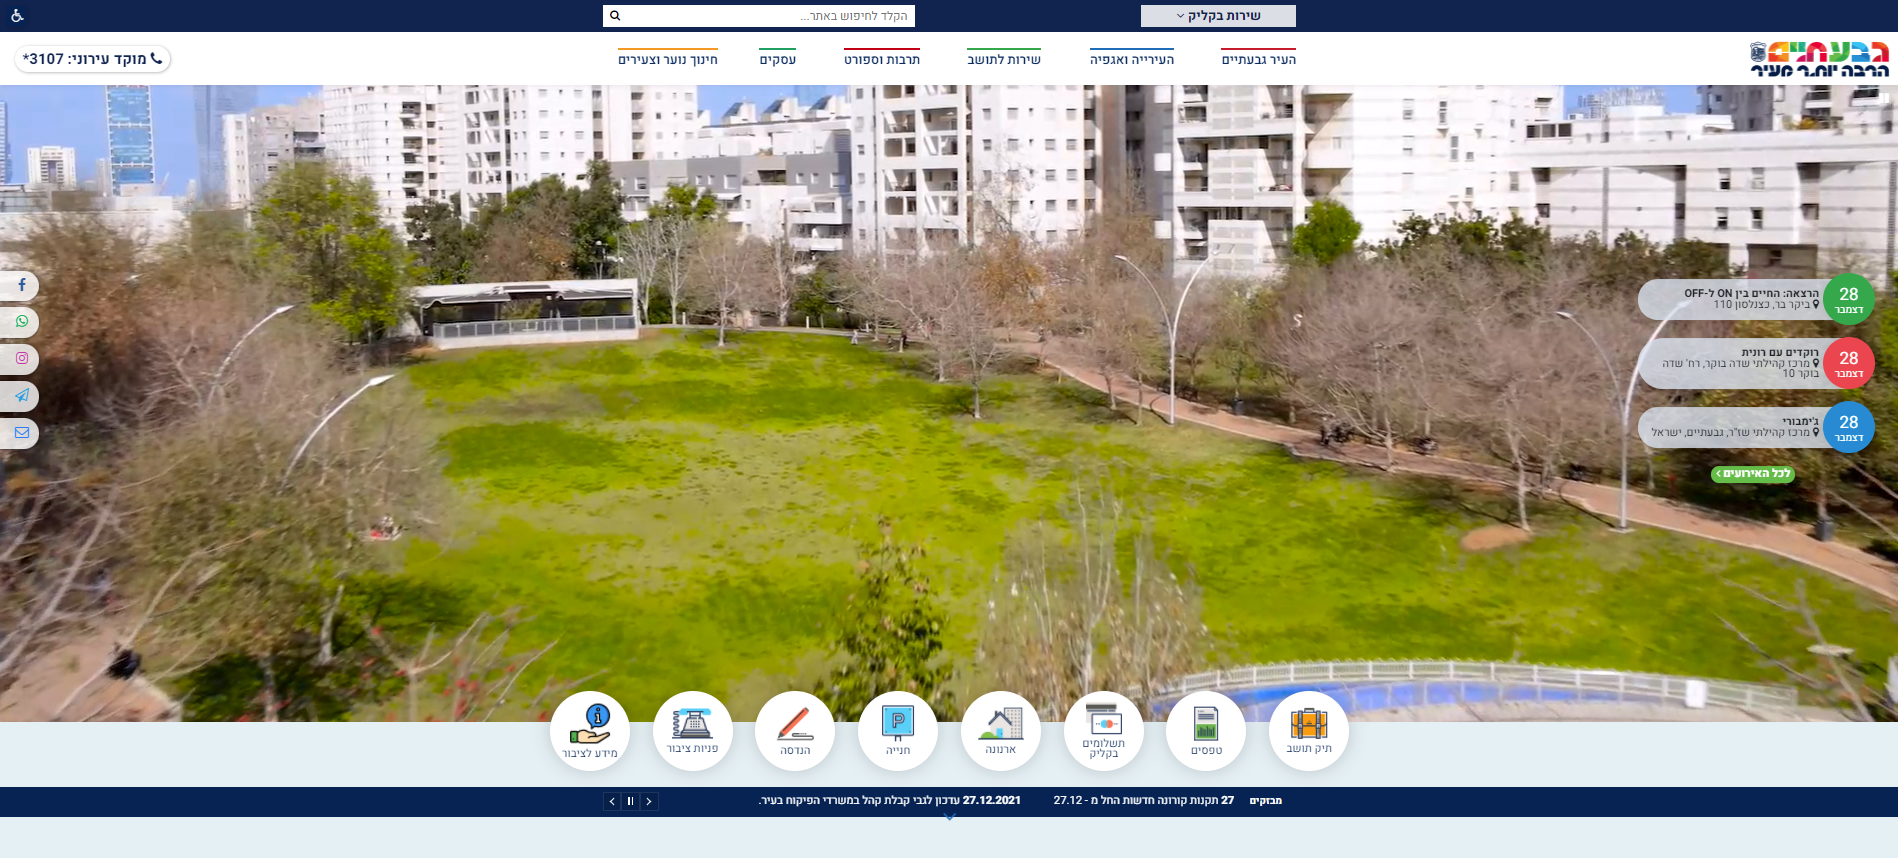Open the accessibility wheelchair icon
The height and width of the screenshot is (858, 1898).
pos(17,16)
